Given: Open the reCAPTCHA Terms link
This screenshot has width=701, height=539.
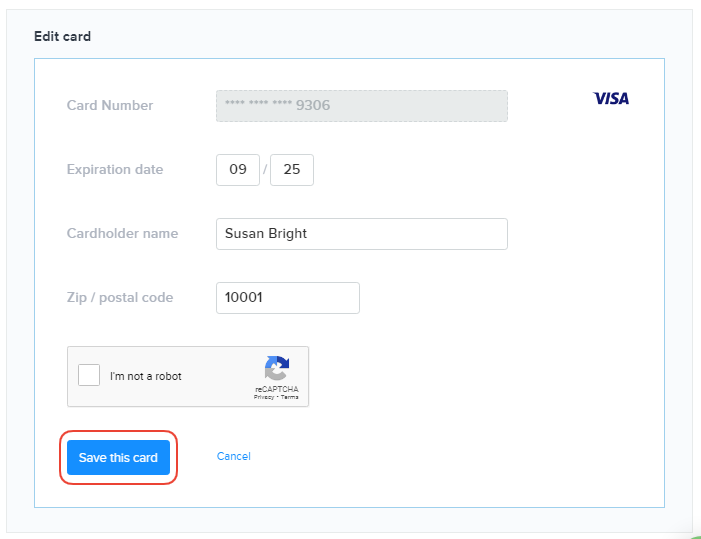Looking at the screenshot, I should pyautogui.click(x=290, y=397).
